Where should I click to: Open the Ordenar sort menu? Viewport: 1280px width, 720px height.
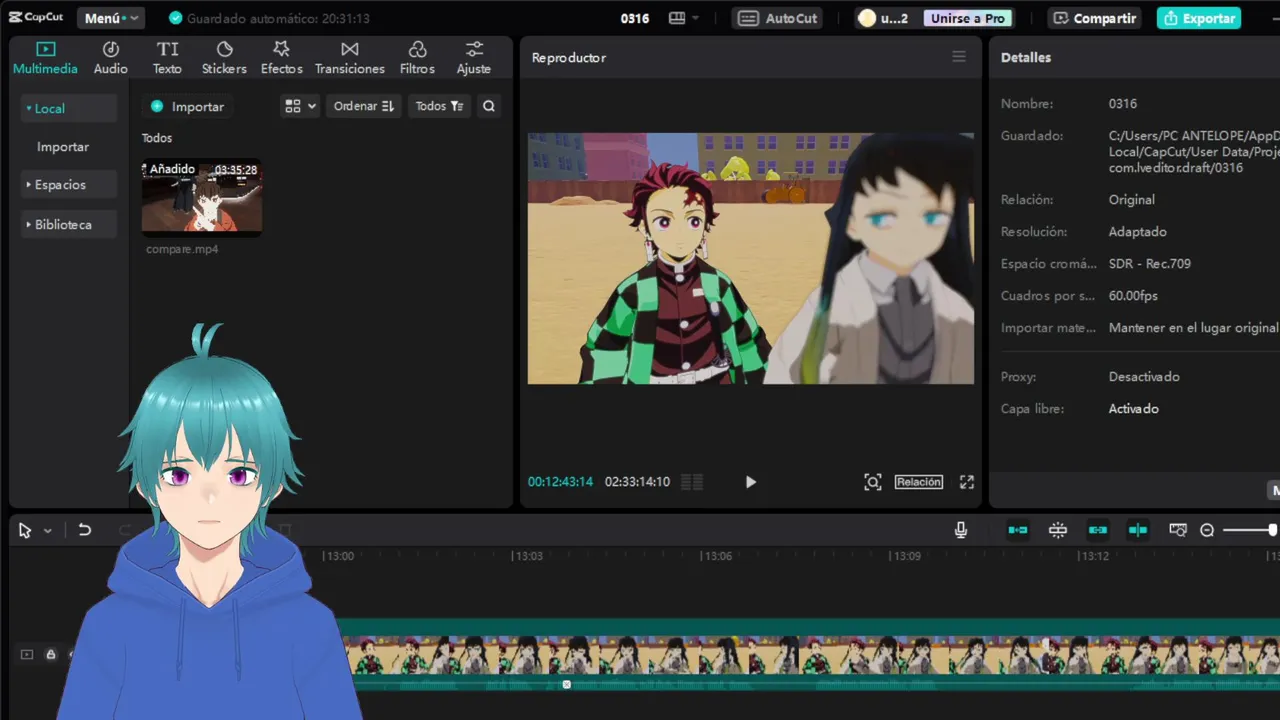pyautogui.click(x=364, y=106)
